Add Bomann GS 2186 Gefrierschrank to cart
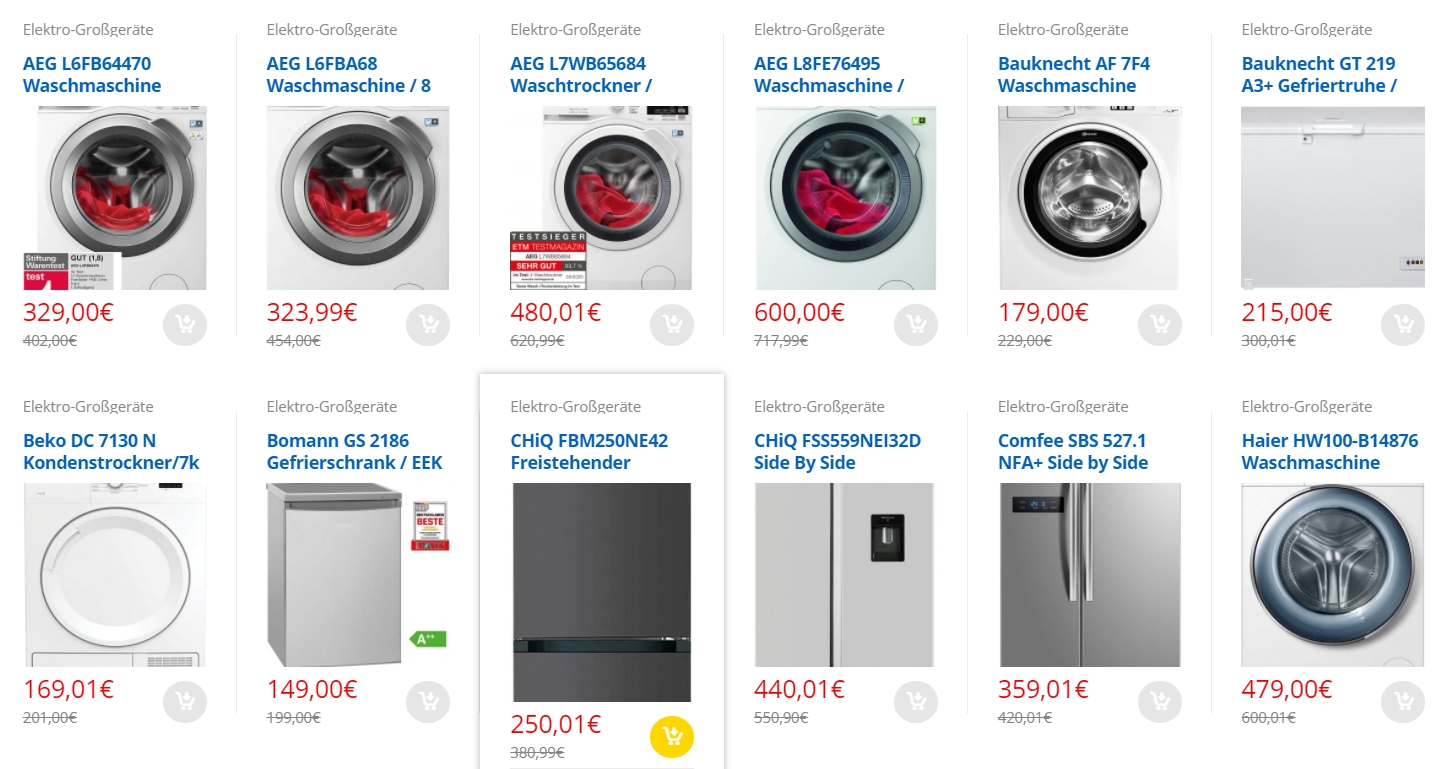 tap(428, 701)
